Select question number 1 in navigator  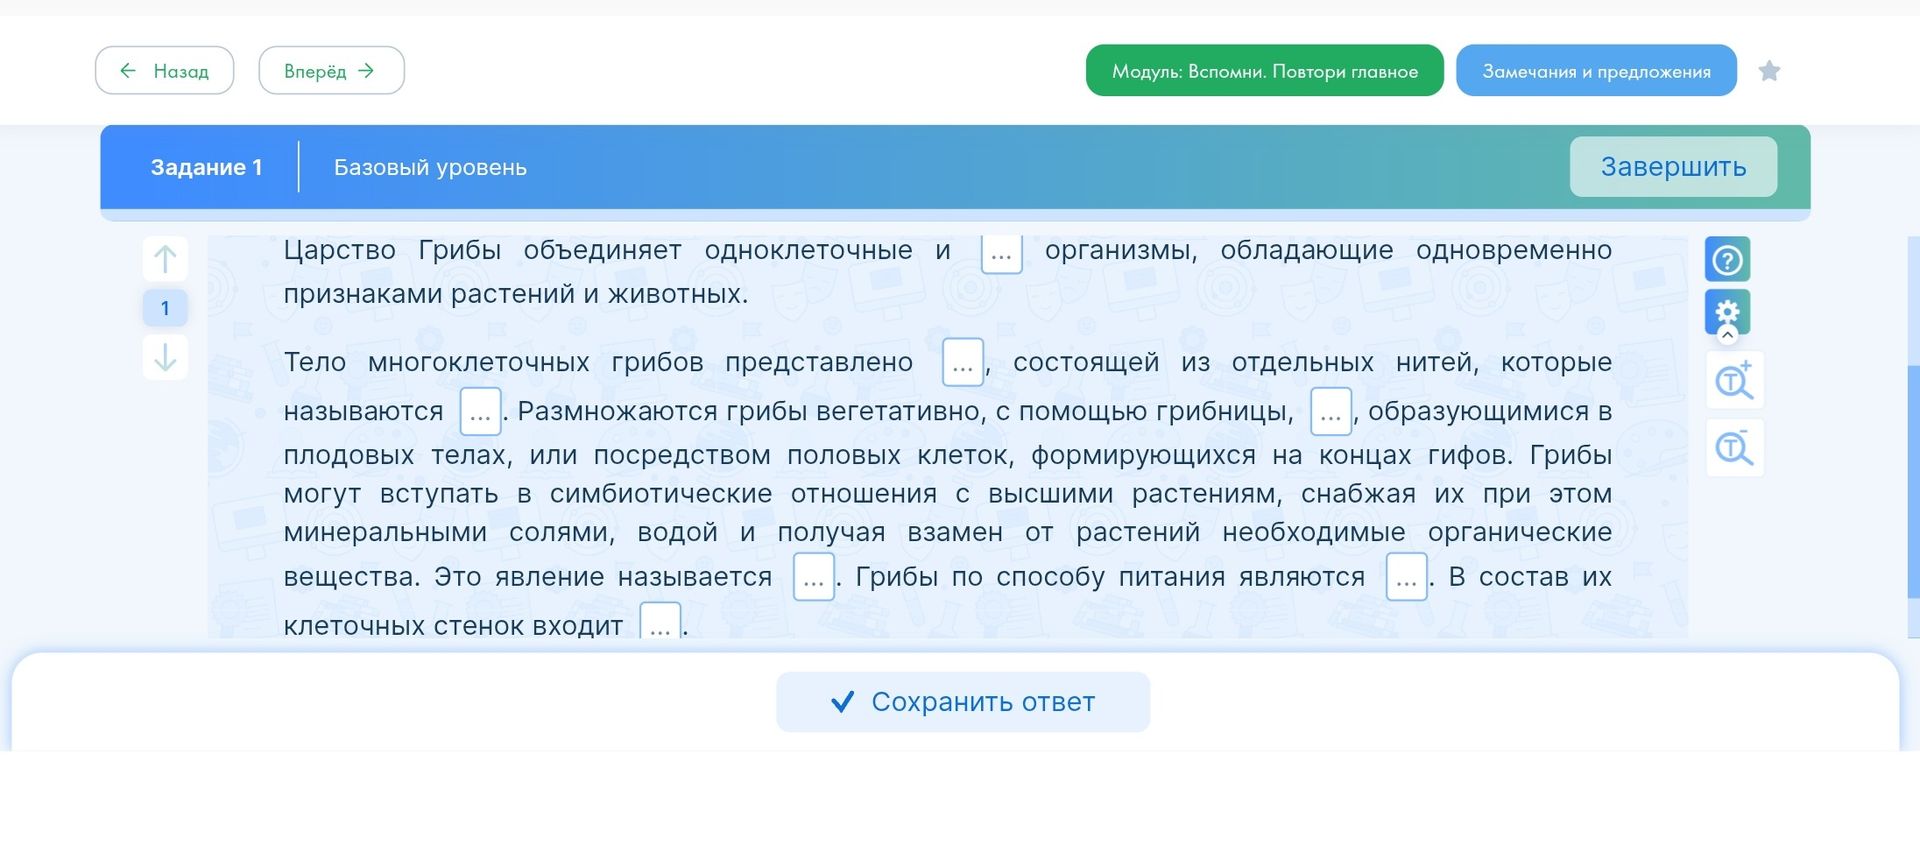pos(165,308)
